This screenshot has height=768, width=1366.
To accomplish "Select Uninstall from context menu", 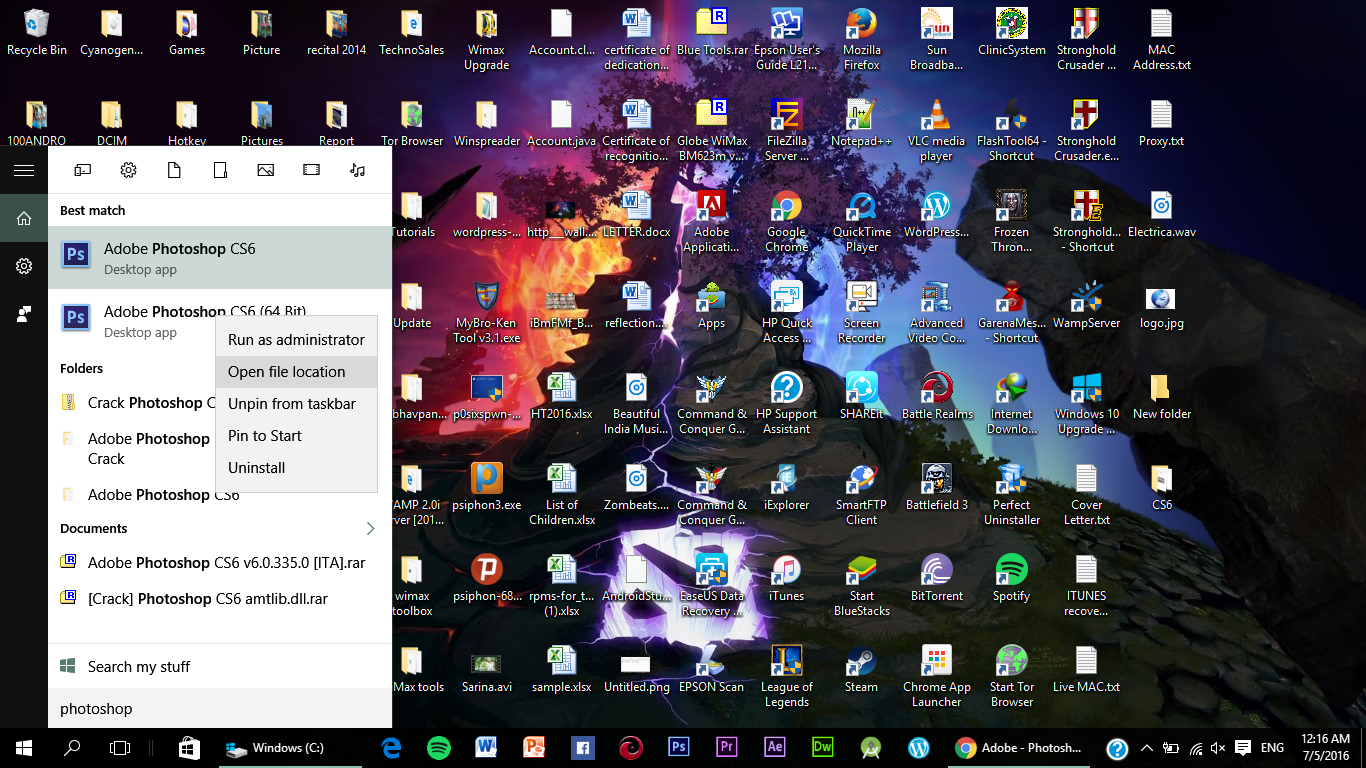I will pyautogui.click(x=296, y=468).
